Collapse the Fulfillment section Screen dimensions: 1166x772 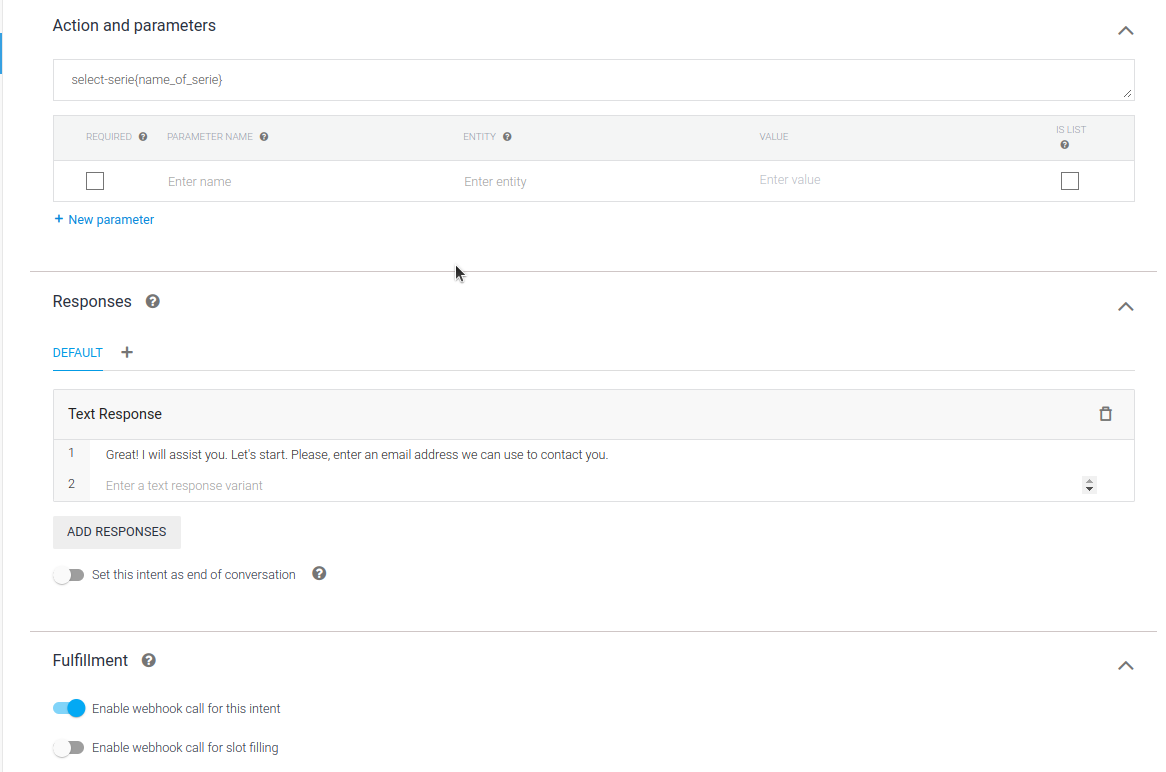(1125, 666)
